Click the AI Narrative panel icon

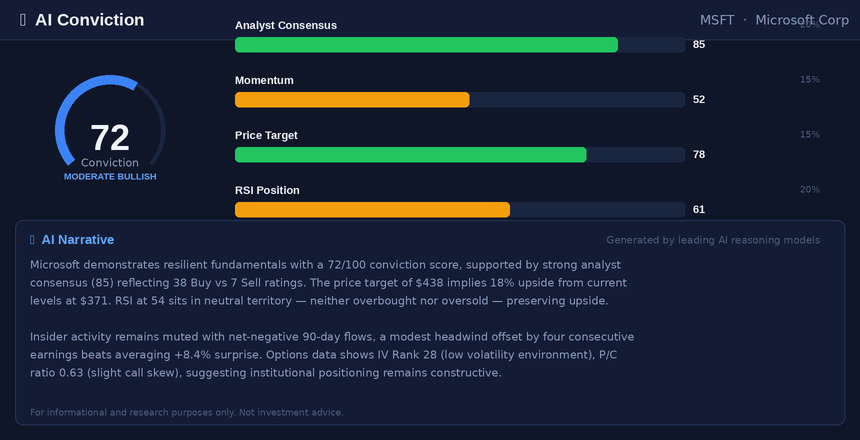point(33,240)
